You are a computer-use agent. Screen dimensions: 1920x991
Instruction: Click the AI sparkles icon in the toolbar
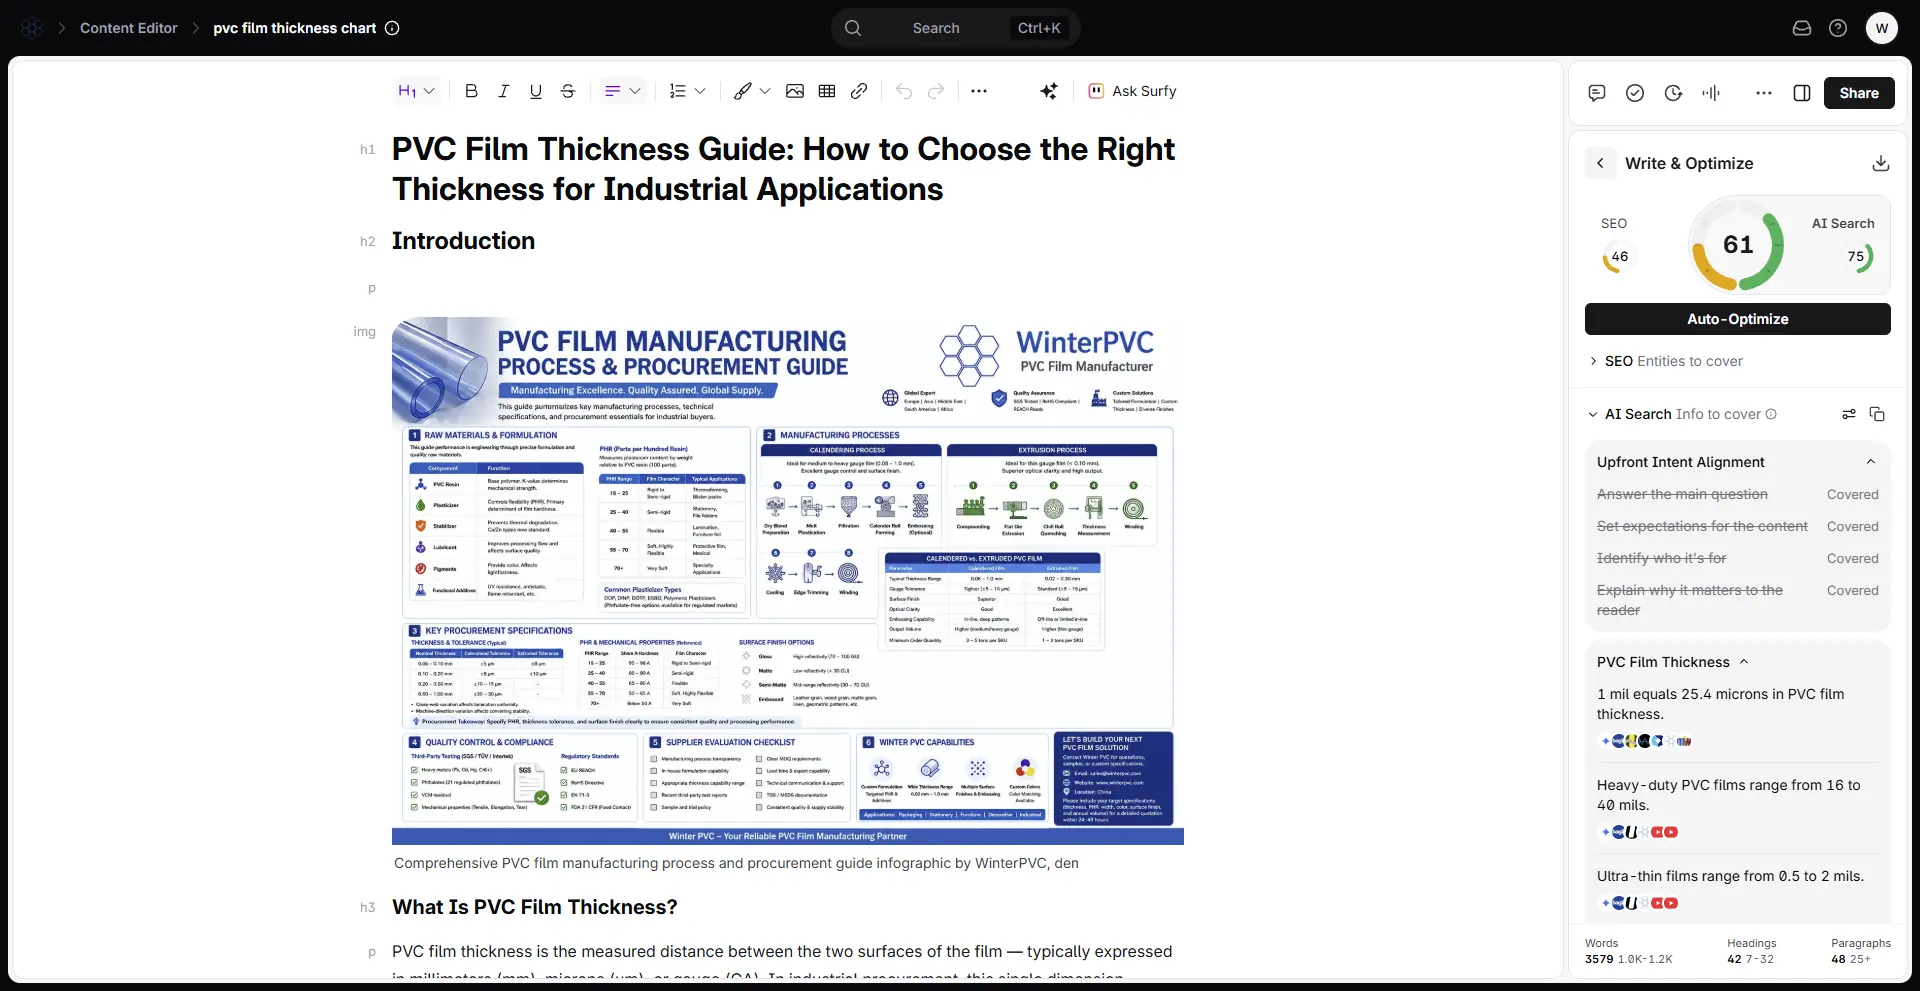tap(1049, 91)
